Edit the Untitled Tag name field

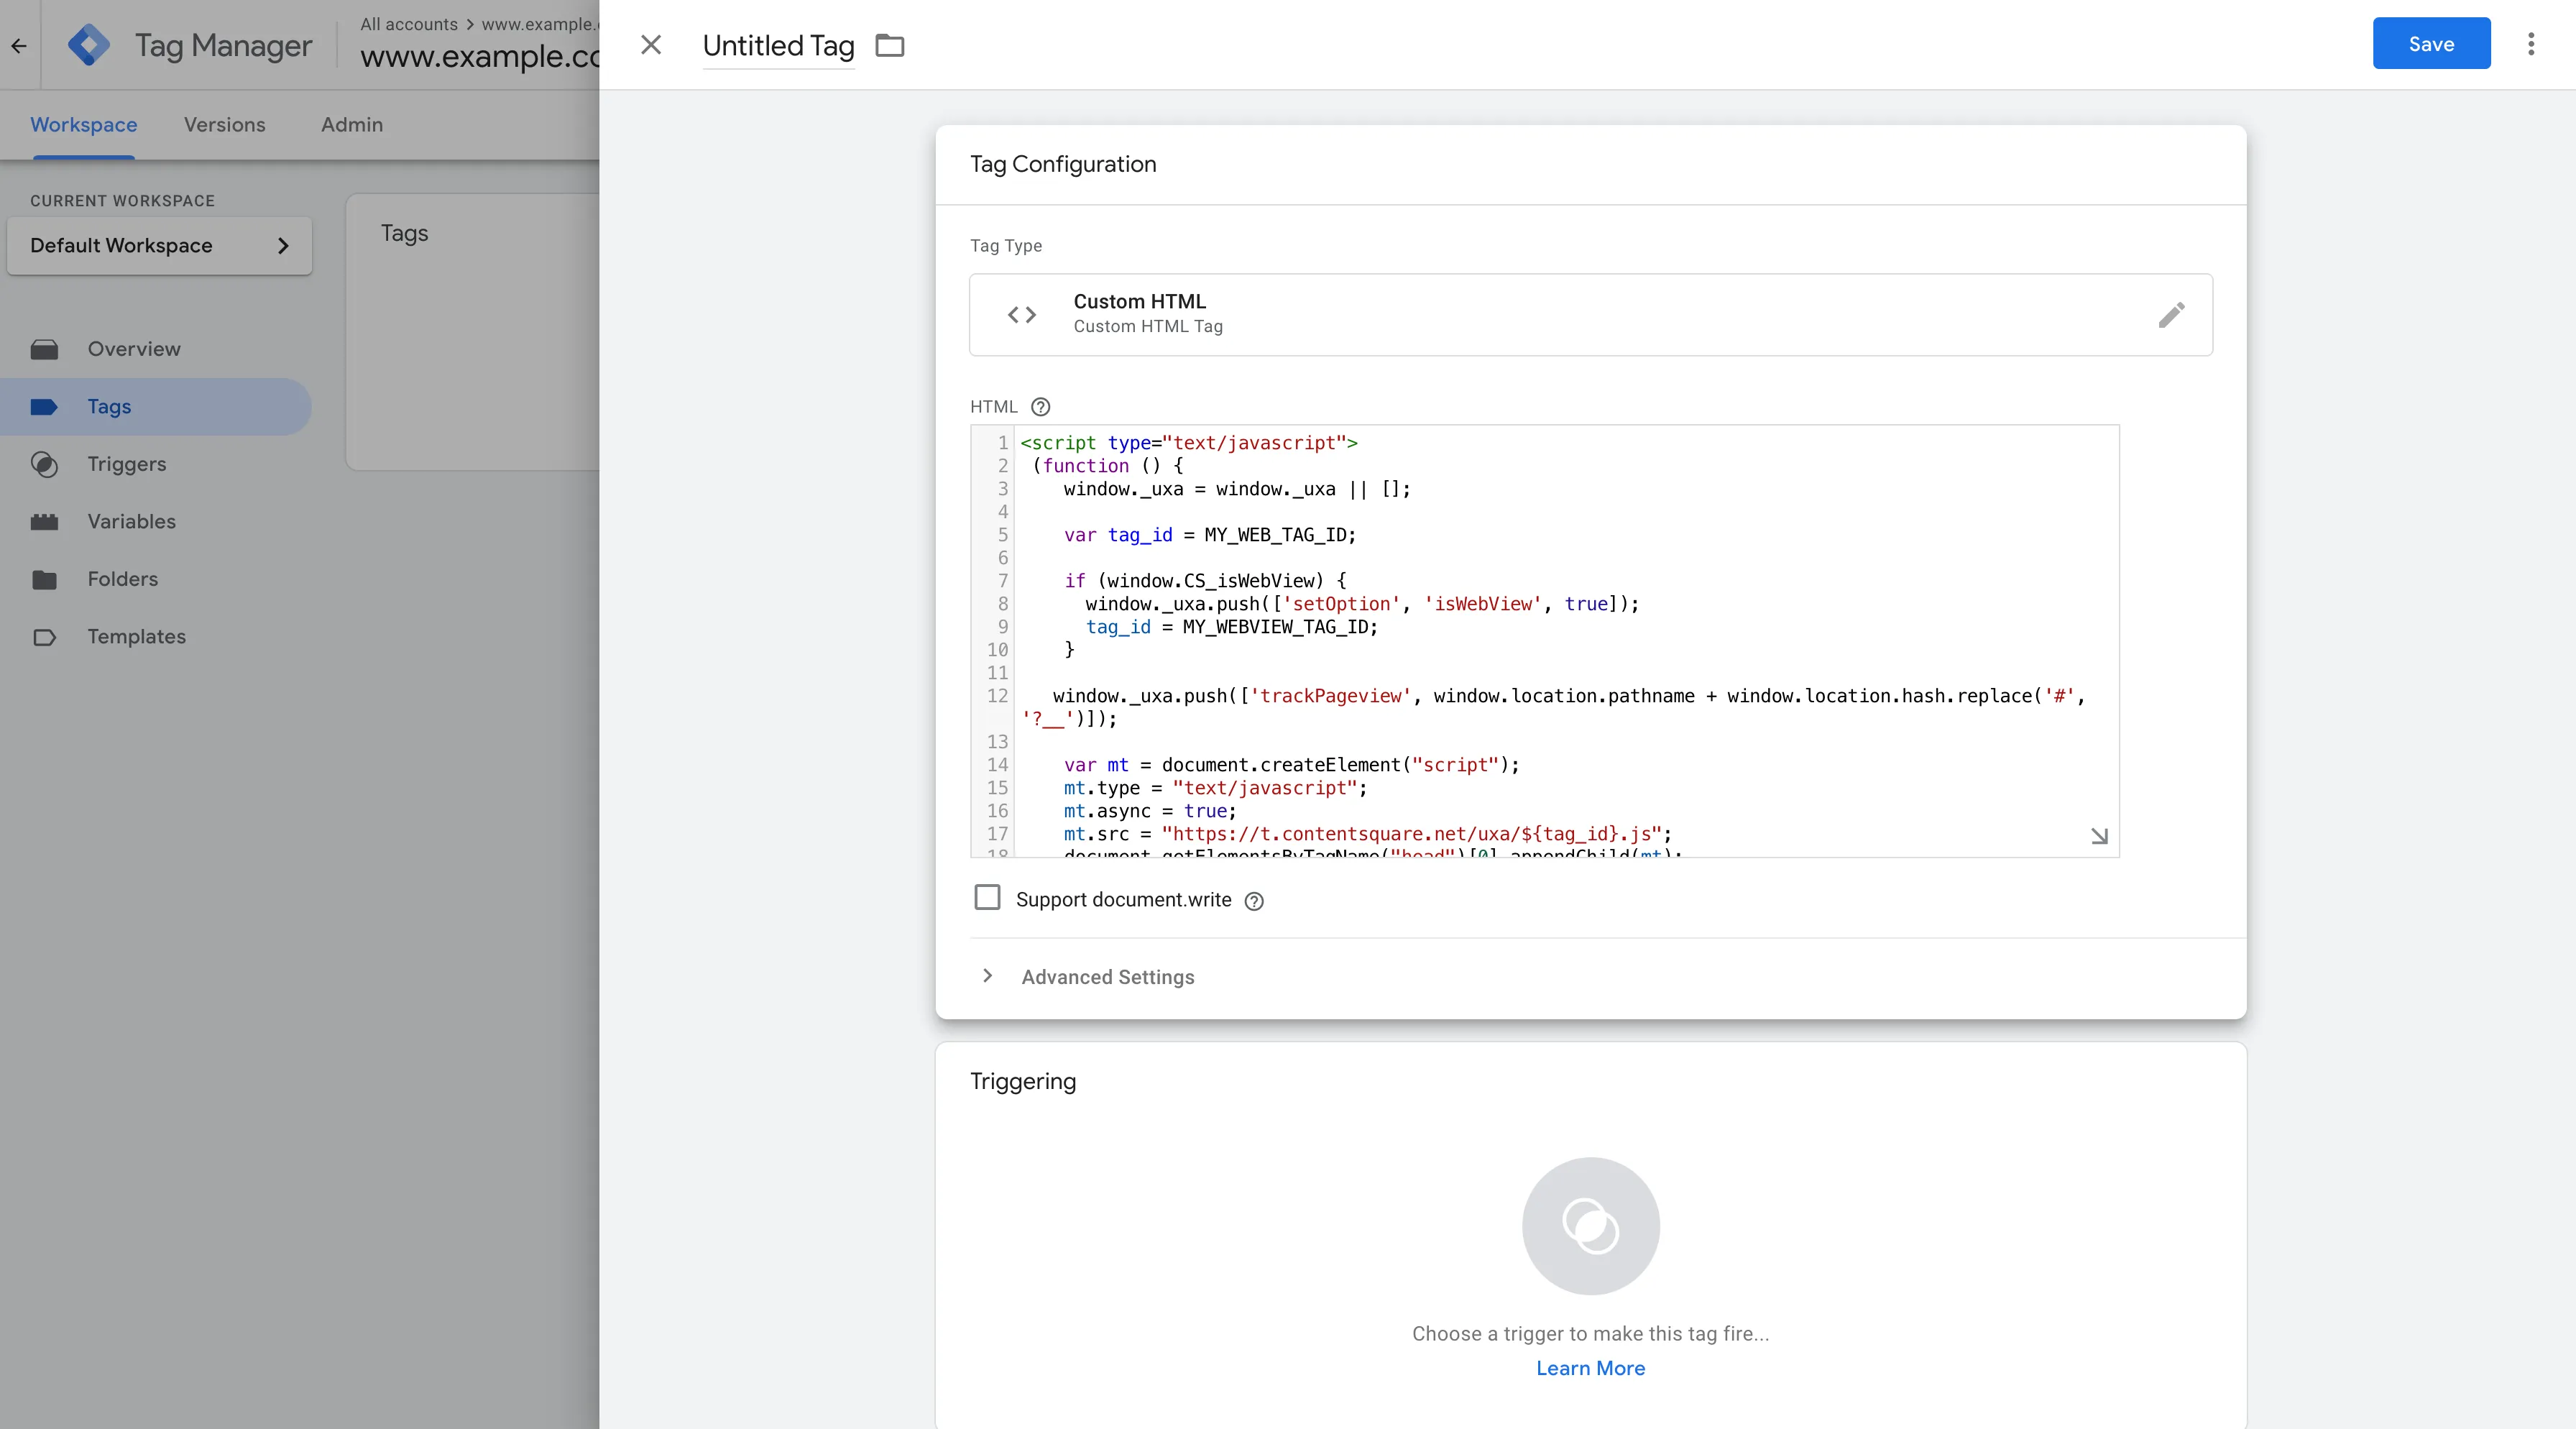(x=778, y=46)
